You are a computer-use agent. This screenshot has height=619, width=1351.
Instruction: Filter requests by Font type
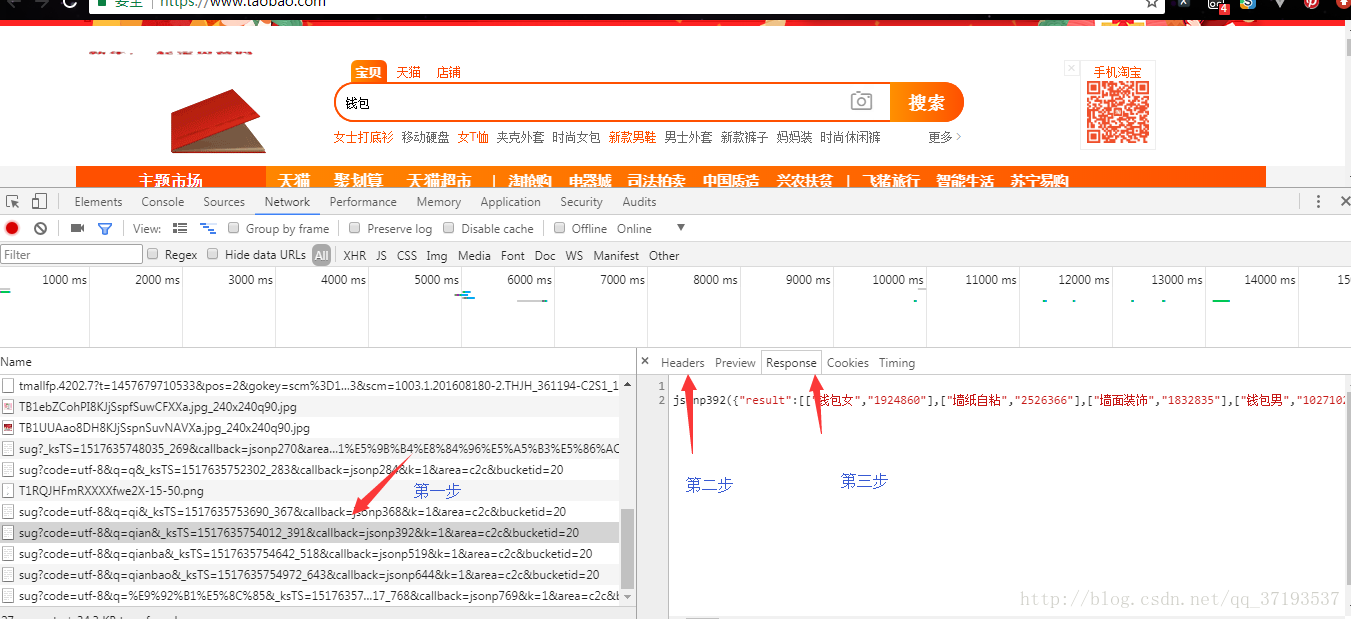click(513, 255)
